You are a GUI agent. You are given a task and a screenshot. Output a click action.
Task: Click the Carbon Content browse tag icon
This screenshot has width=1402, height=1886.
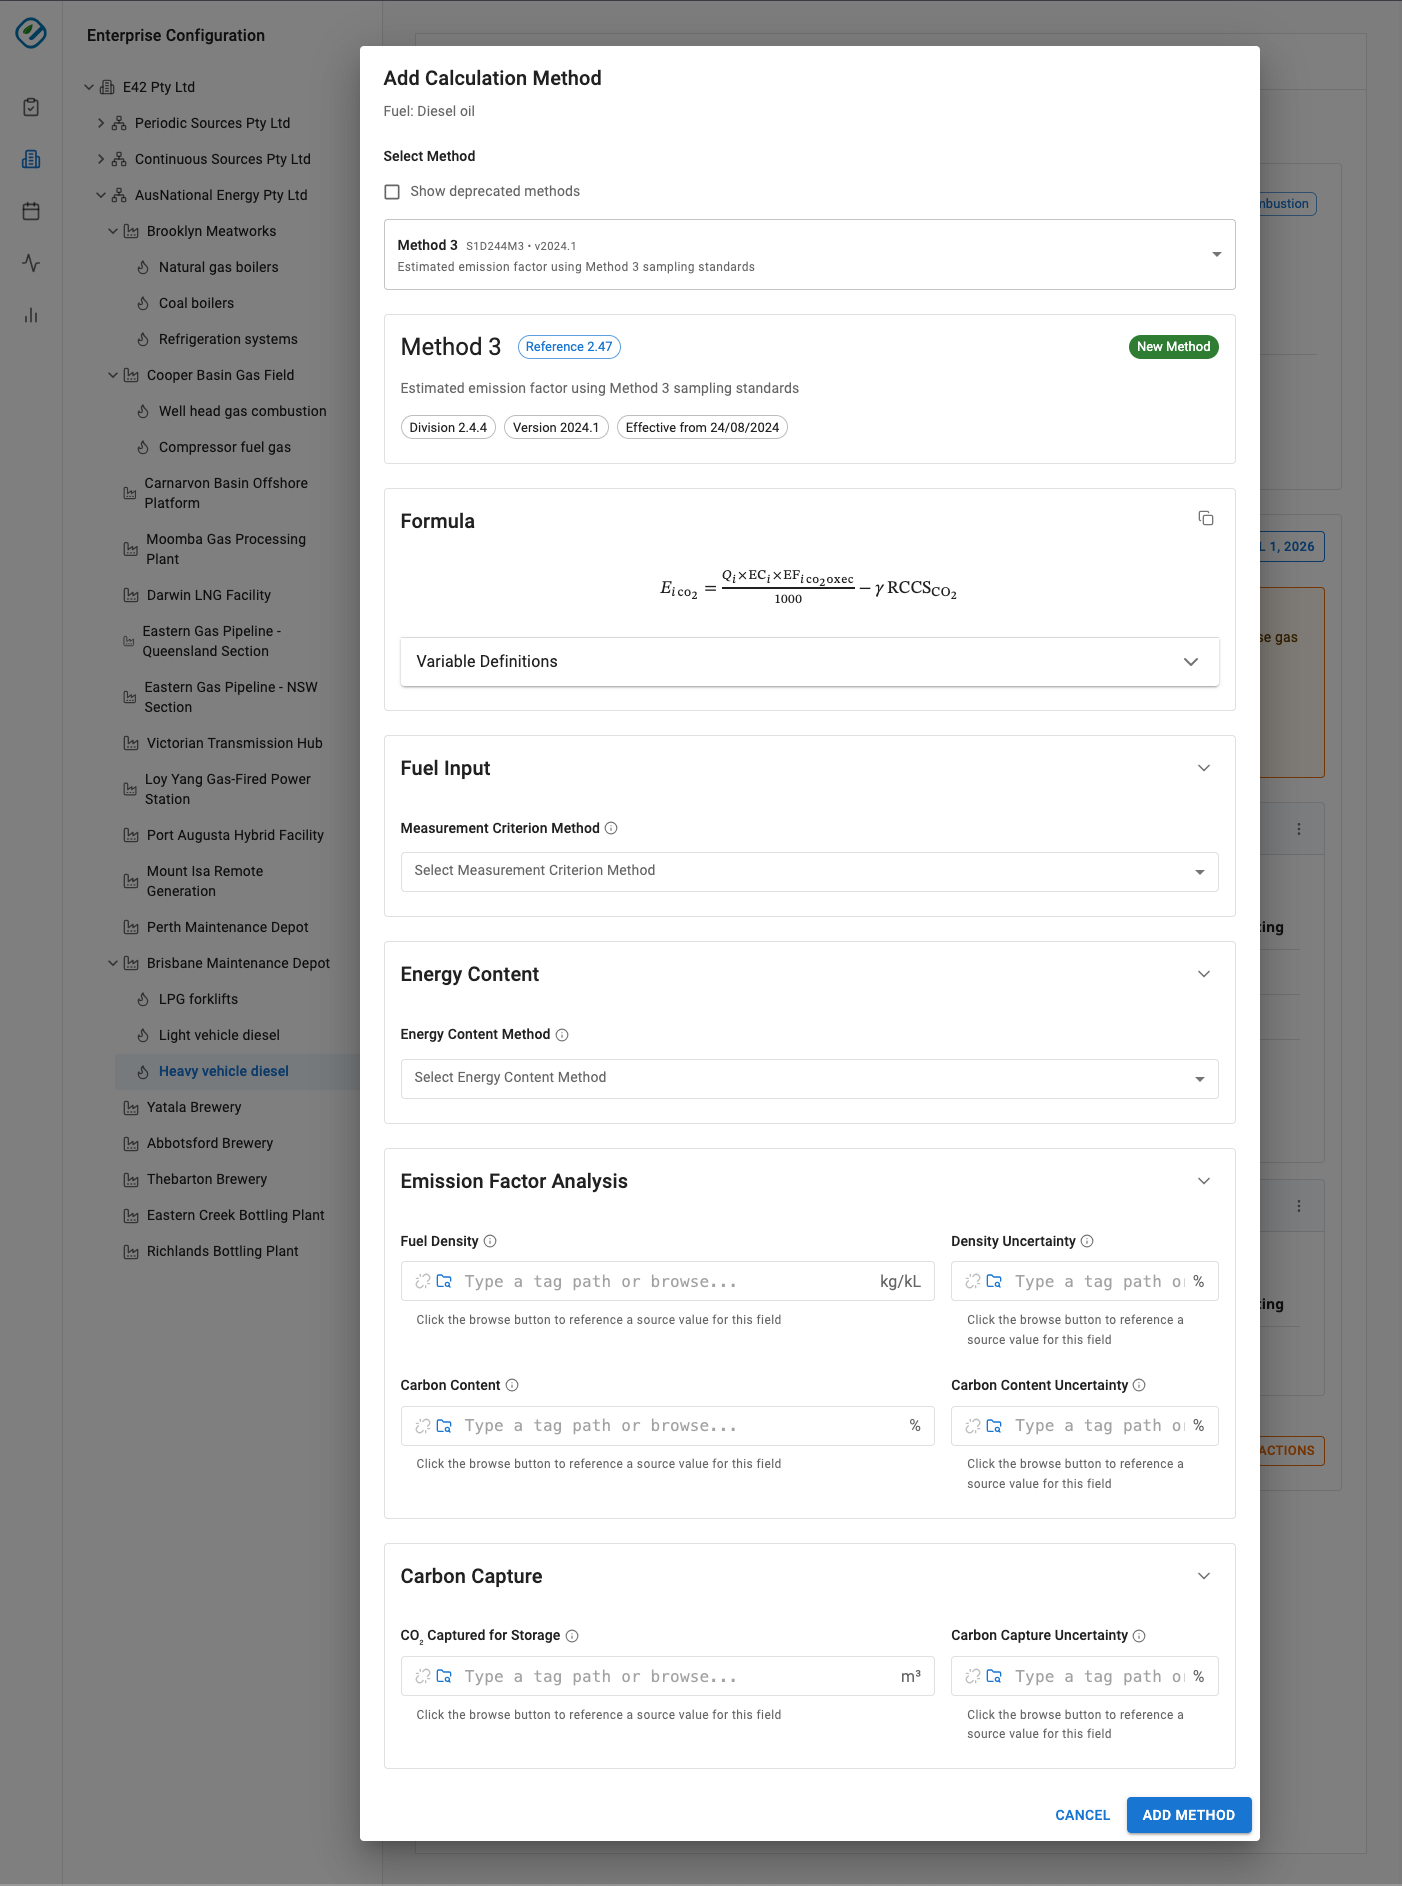tap(444, 1425)
